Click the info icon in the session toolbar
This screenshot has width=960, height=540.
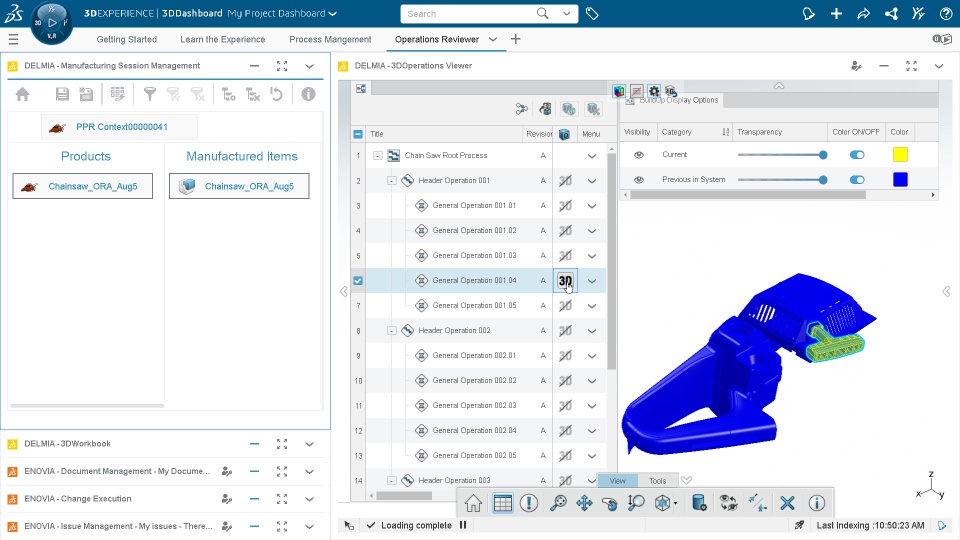pyautogui.click(x=309, y=94)
